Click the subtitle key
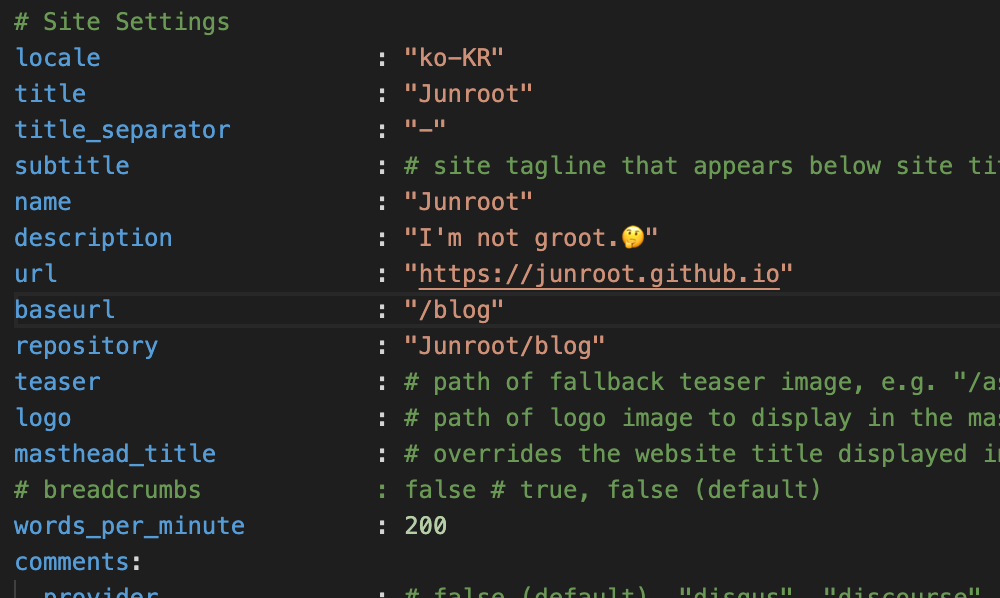 (x=72, y=166)
